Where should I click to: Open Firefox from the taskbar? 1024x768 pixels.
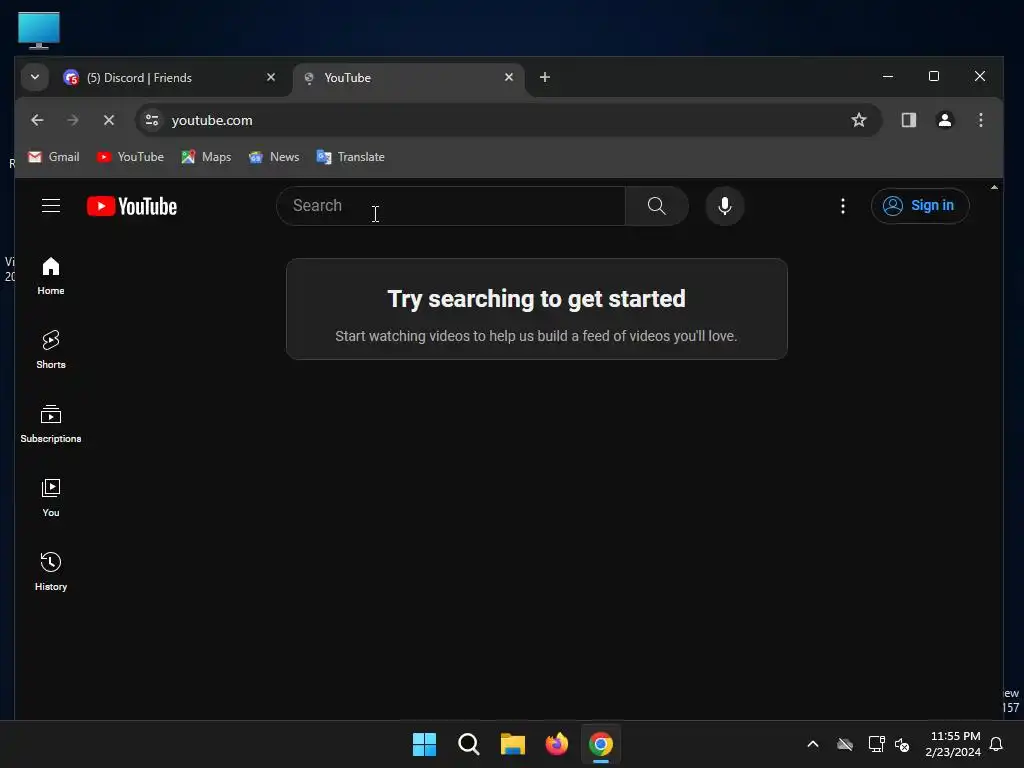pyautogui.click(x=556, y=744)
